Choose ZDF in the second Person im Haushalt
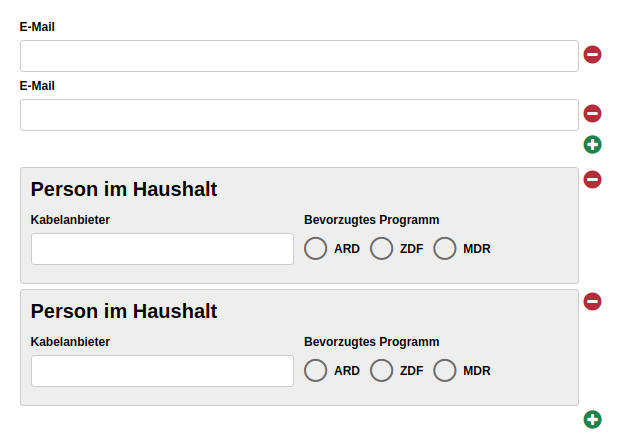The height and width of the screenshot is (447, 627). tap(381, 371)
